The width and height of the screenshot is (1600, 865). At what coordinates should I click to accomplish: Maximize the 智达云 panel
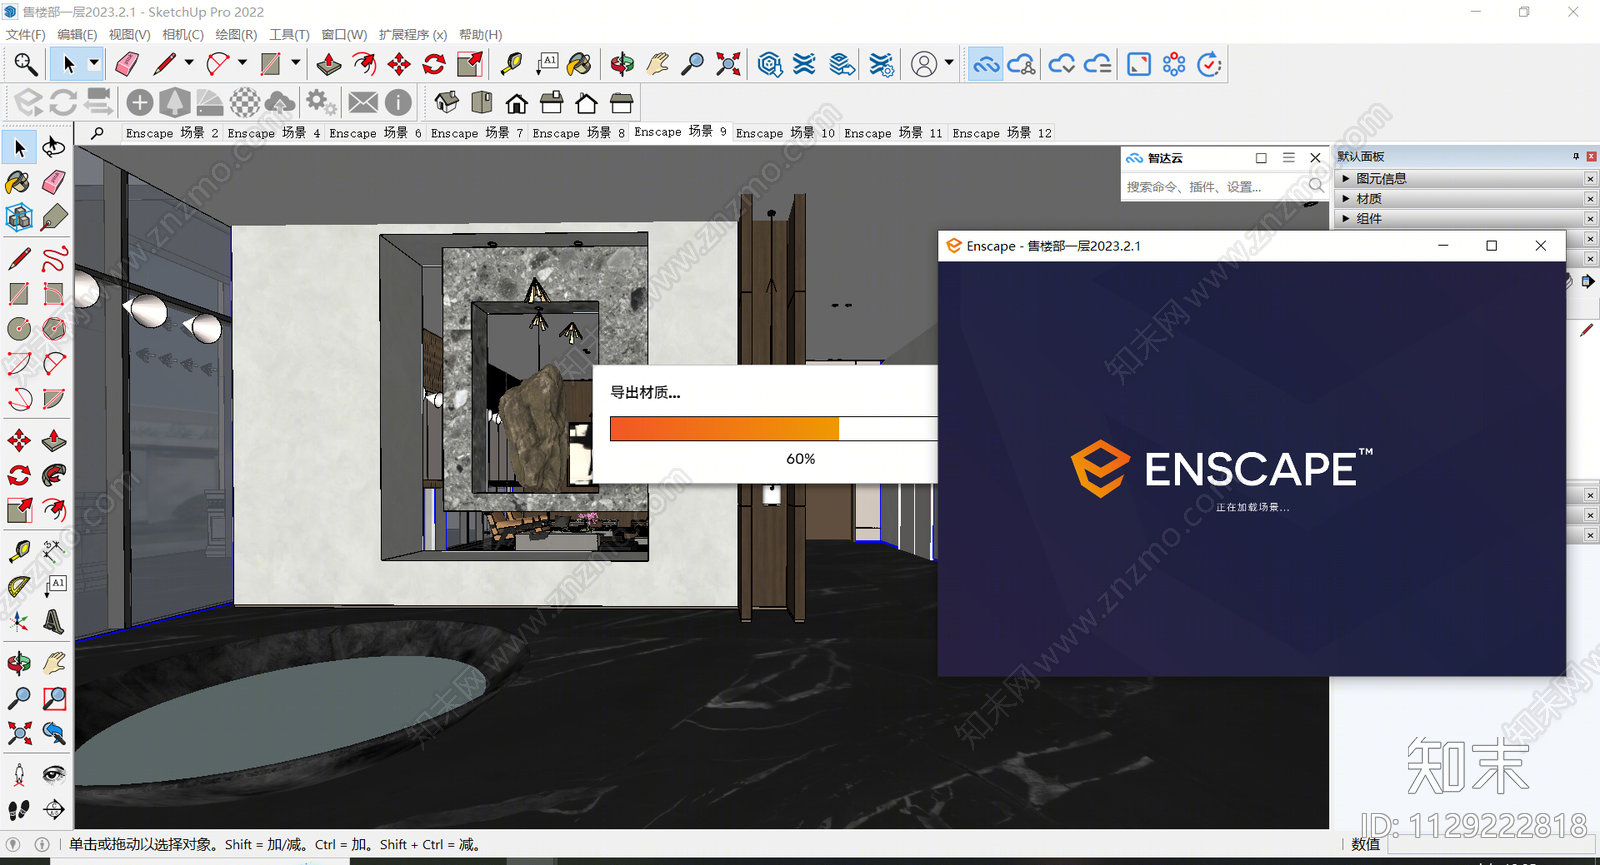pos(1261,158)
